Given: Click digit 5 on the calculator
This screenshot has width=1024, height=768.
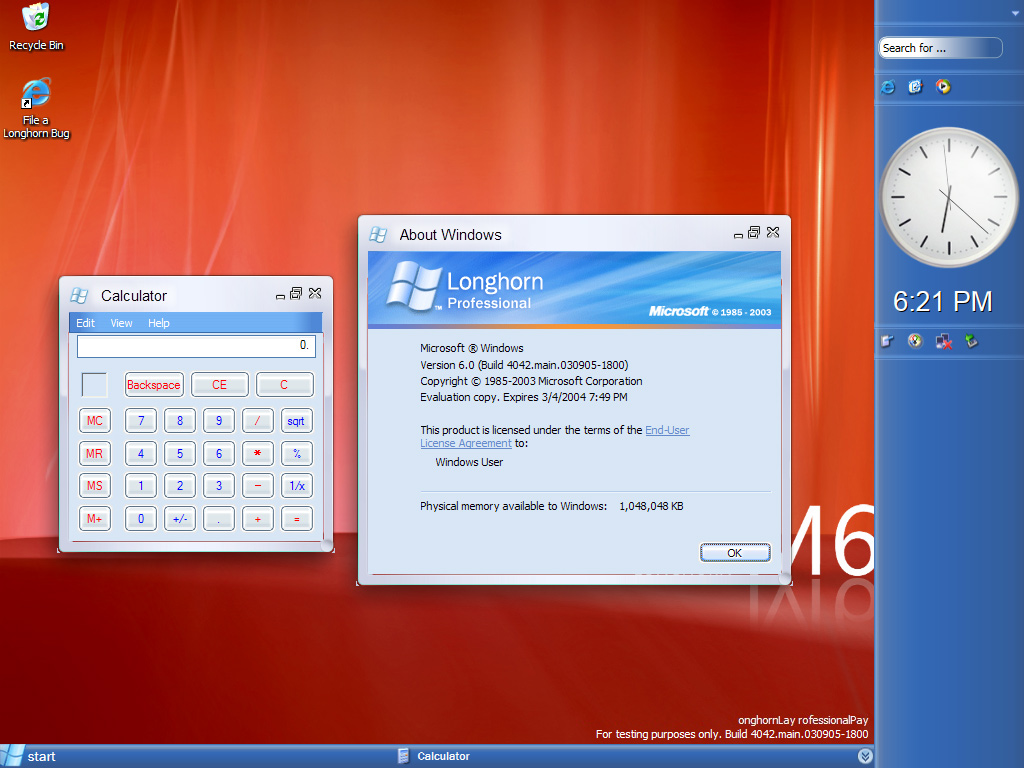Looking at the screenshot, I should [x=180, y=453].
